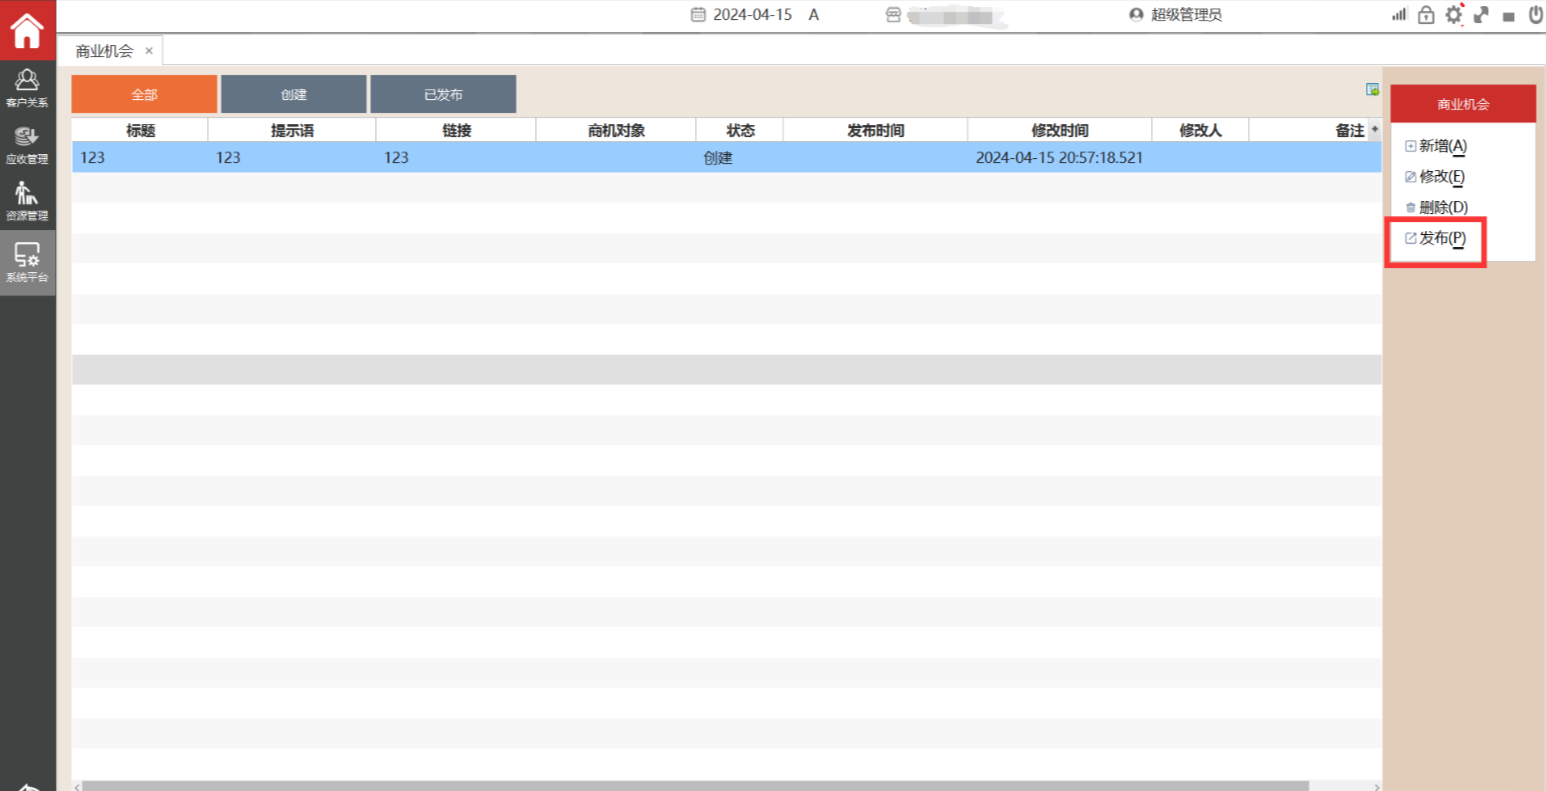
Task: Click 删除(D) to delete the record
Action: tap(1436, 207)
